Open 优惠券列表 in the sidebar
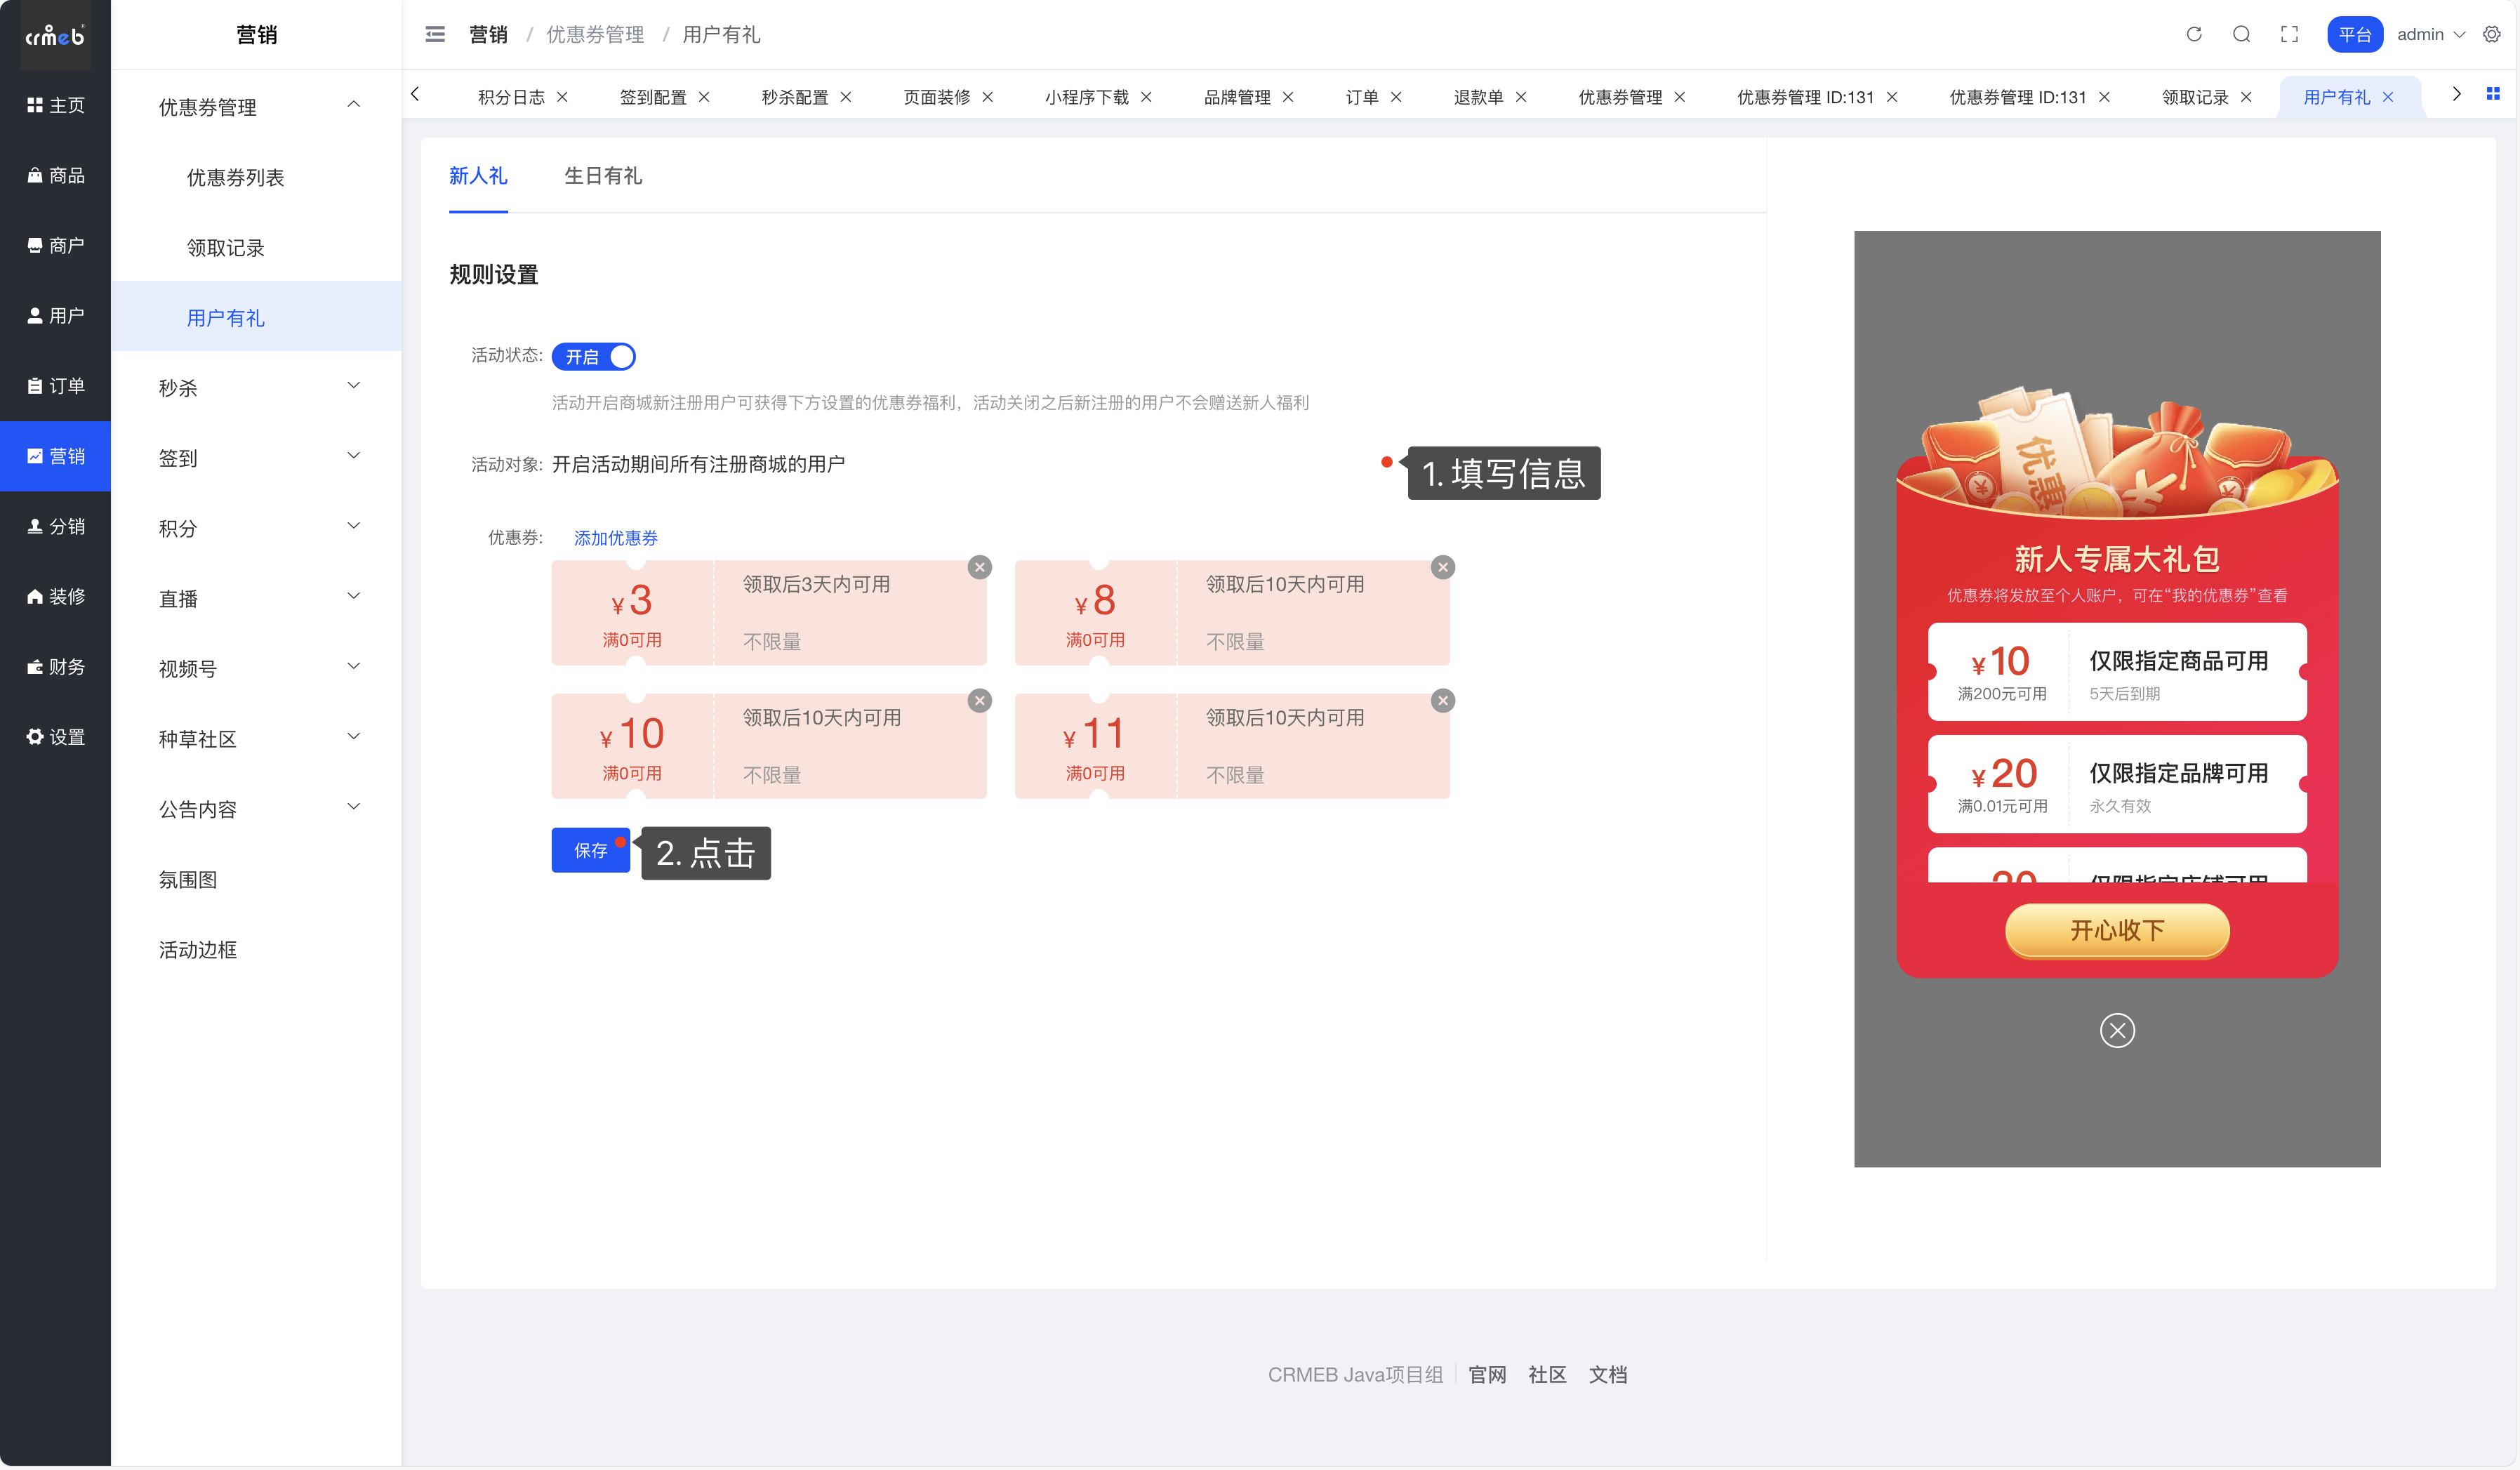The image size is (2520, 1470). (x=236, y=177)
